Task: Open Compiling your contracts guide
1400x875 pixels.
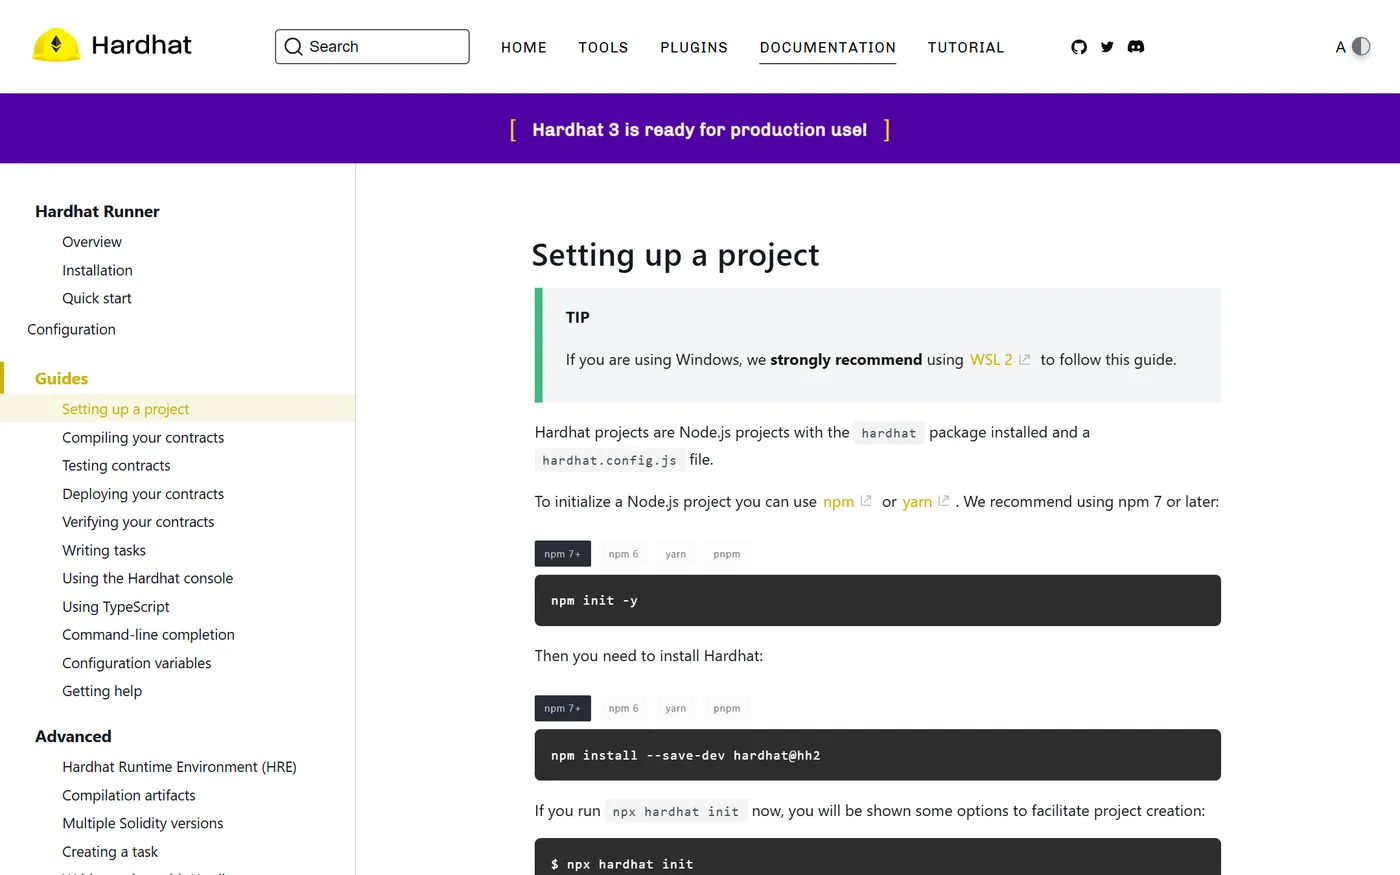Action: click(143, 437)
